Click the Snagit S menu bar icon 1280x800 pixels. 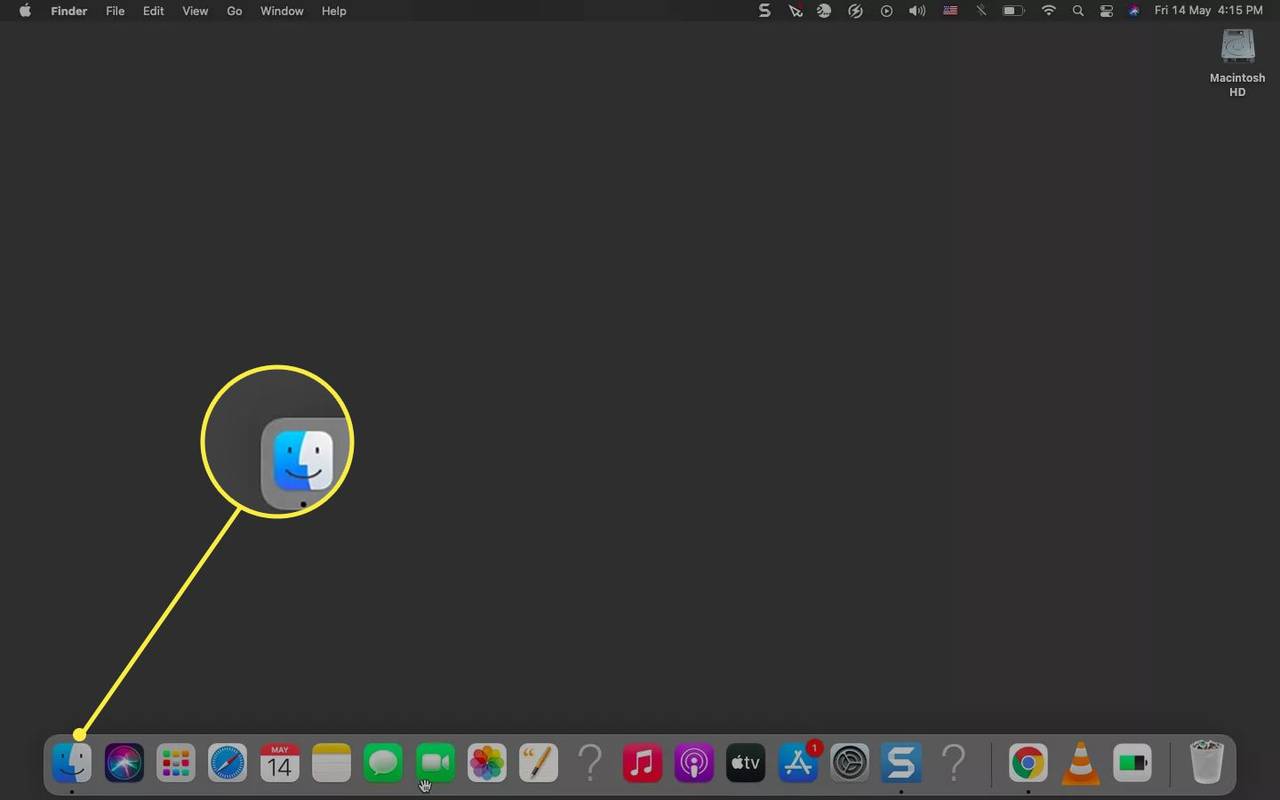765,11
